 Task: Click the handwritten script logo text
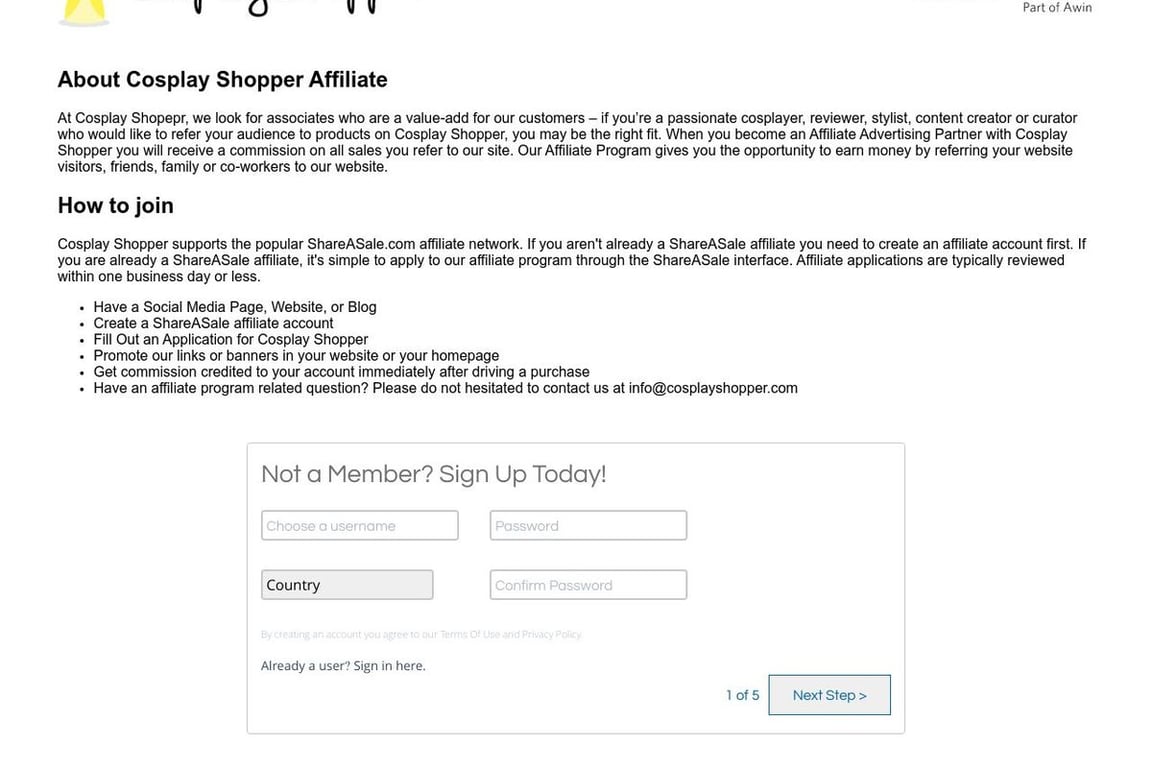pyautogui.click(x=255, y=8)
